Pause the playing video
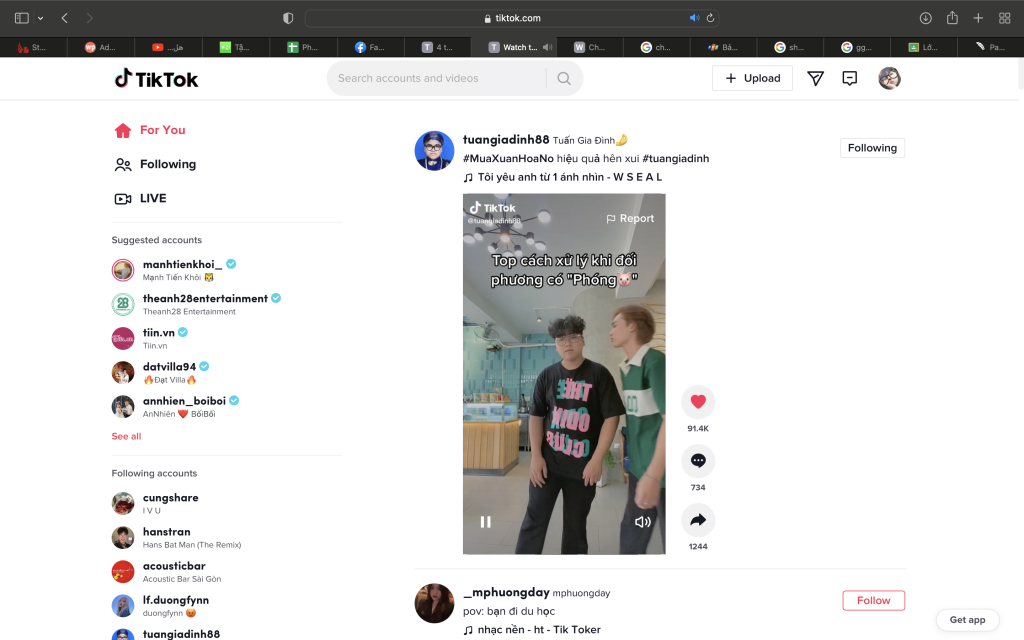1024x640 pixels. [485, 522]
